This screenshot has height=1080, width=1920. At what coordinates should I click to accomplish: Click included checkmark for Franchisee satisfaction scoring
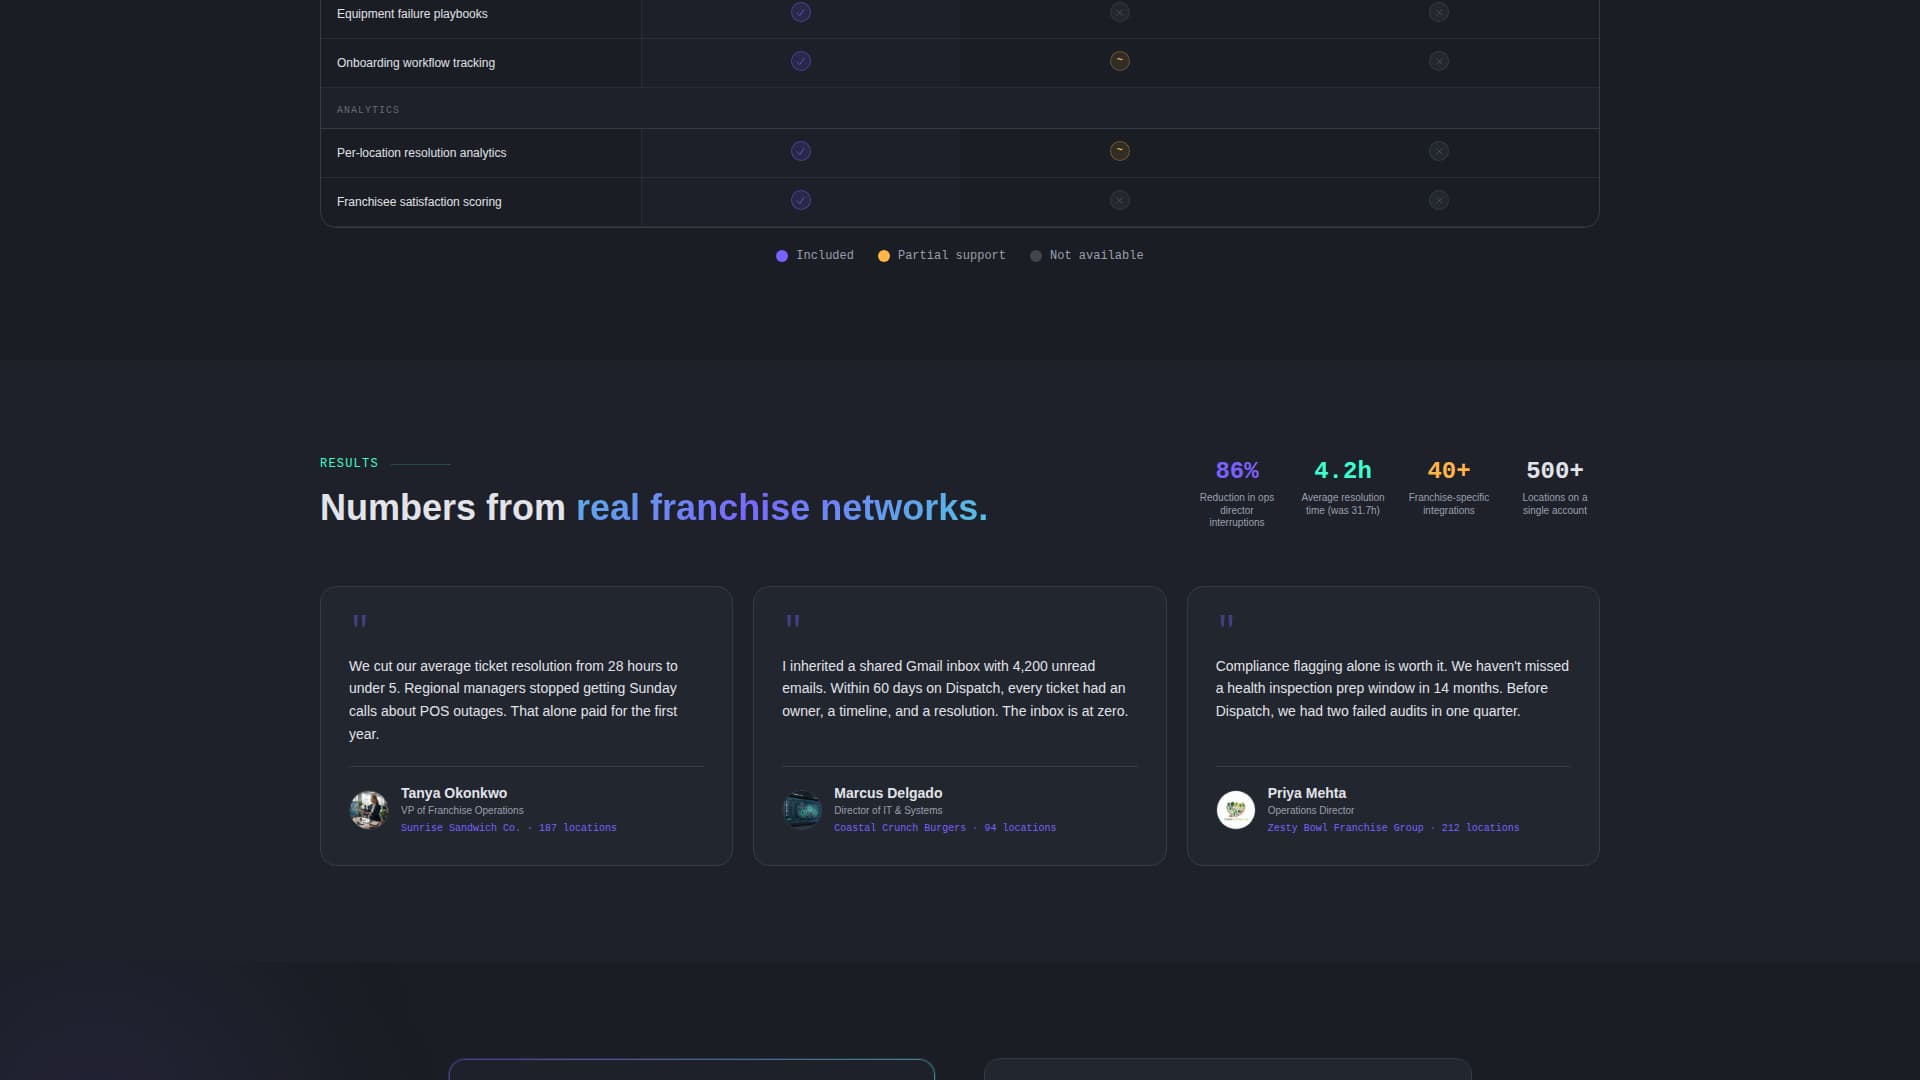801,200
